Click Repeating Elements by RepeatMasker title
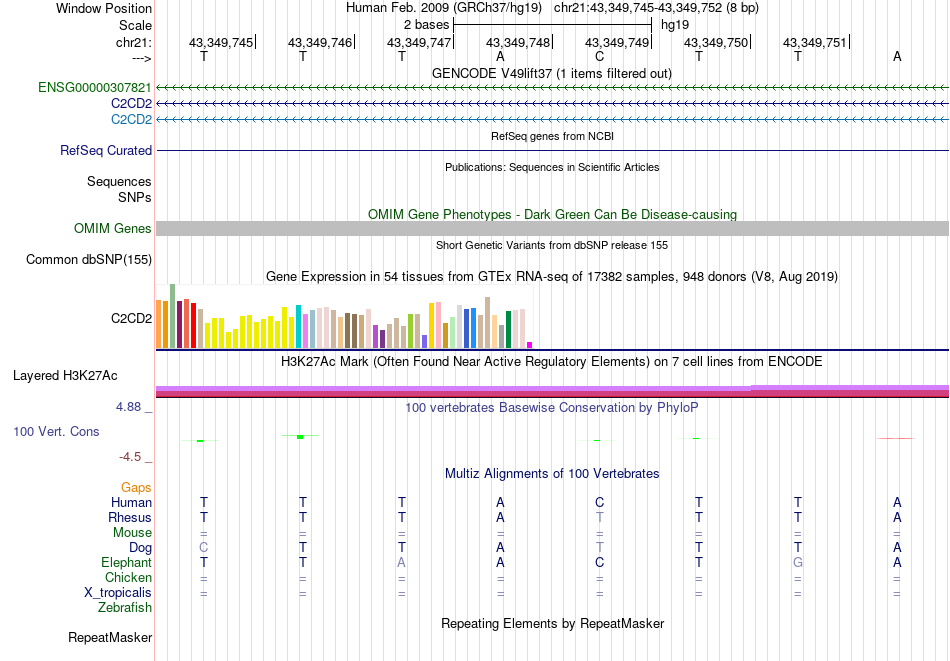The height and width of the screenshot is (661, 950). (552, 623)
